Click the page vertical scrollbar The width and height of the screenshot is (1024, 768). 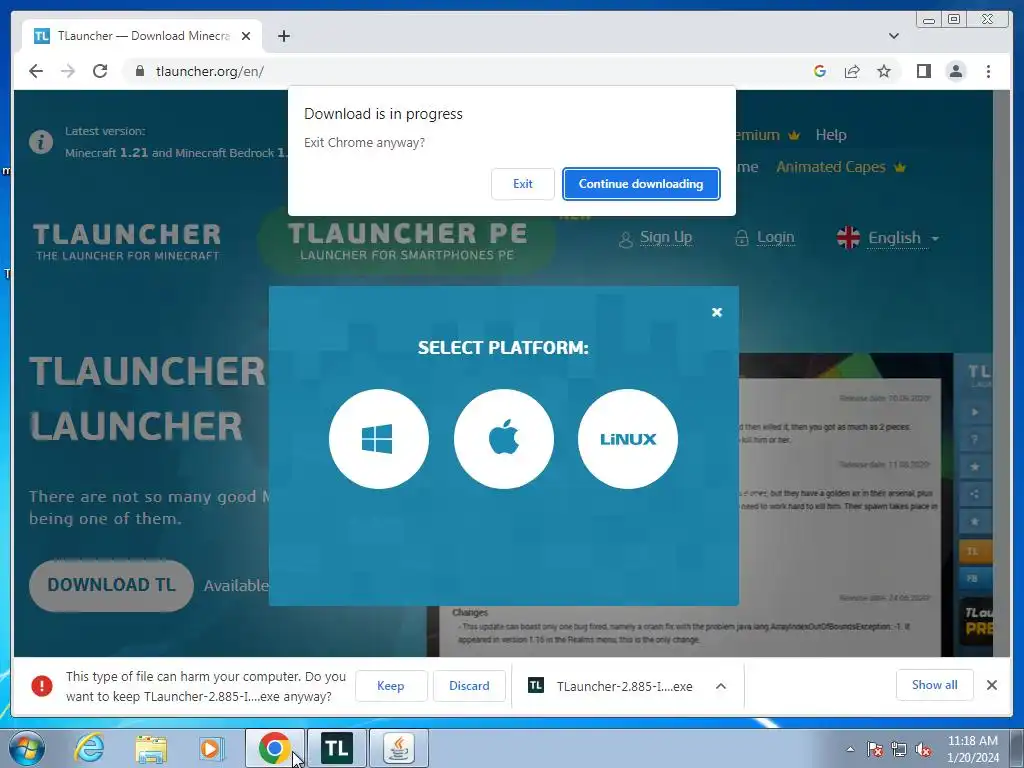click(x=1002, y=374)
